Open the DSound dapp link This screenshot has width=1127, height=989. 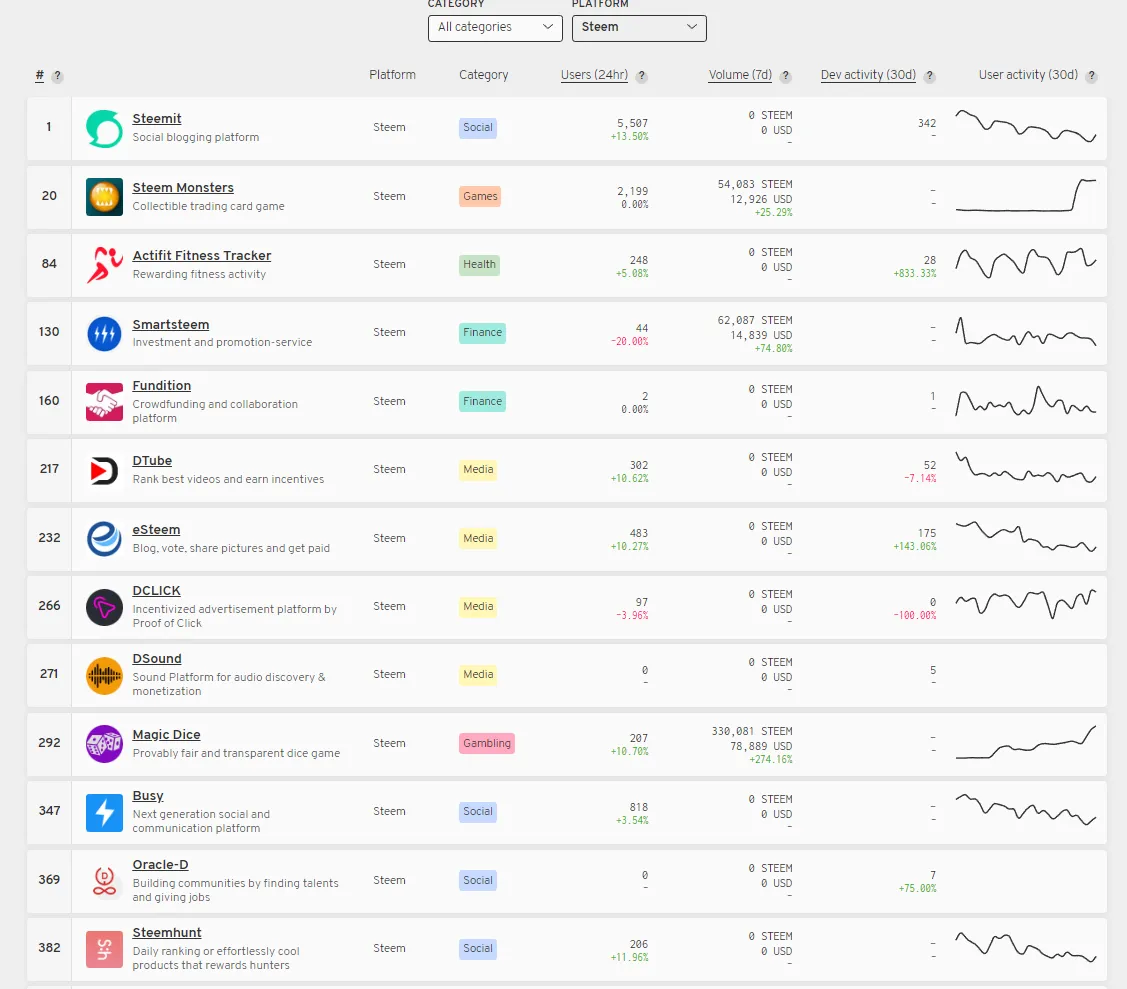[157, 659]
